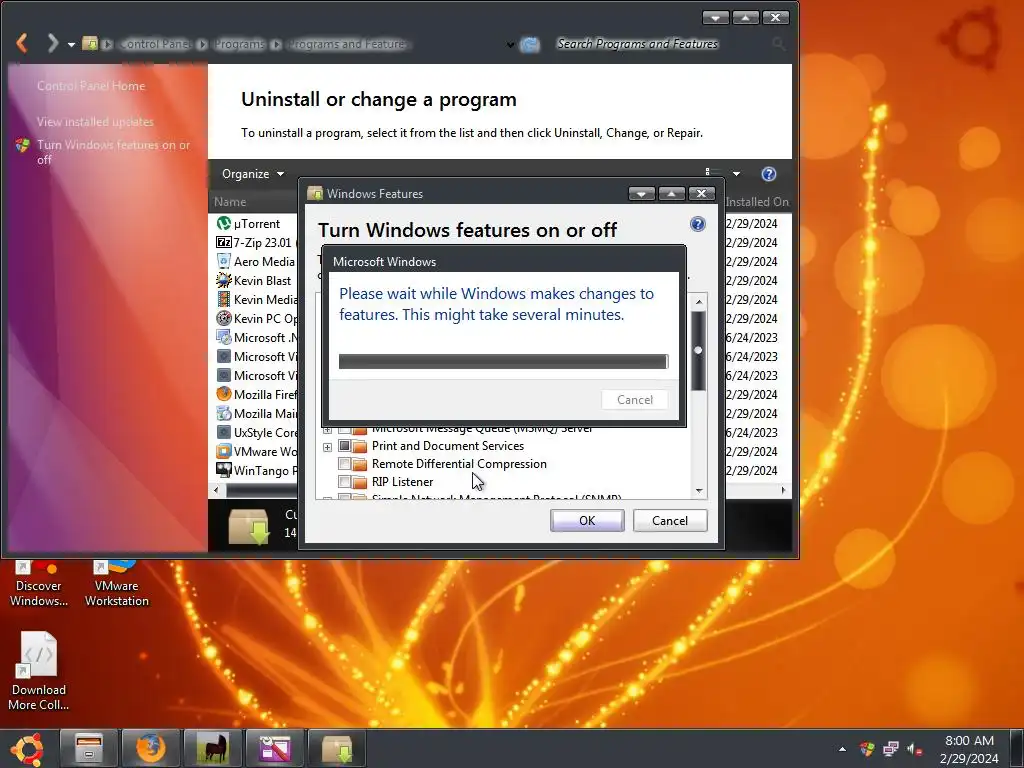Click the back navigation arrow
This screenshot has height=768, width=1024.
tap(22, 43)
